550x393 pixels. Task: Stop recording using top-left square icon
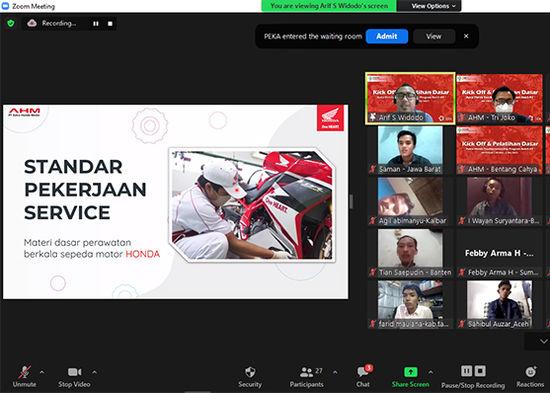(110, 24)
